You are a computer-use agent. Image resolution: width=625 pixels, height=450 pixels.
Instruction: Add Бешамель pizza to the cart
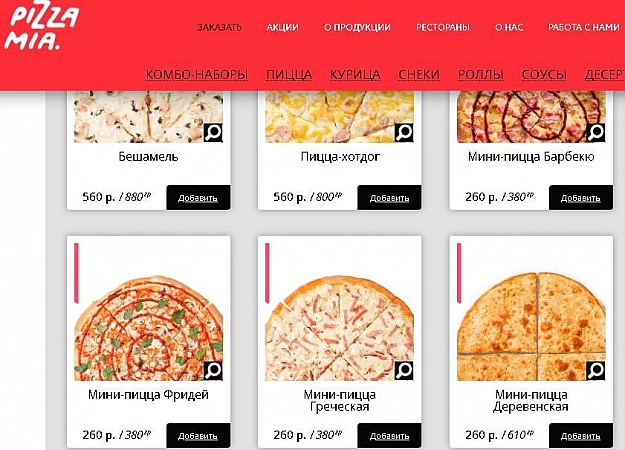(198, 198)
